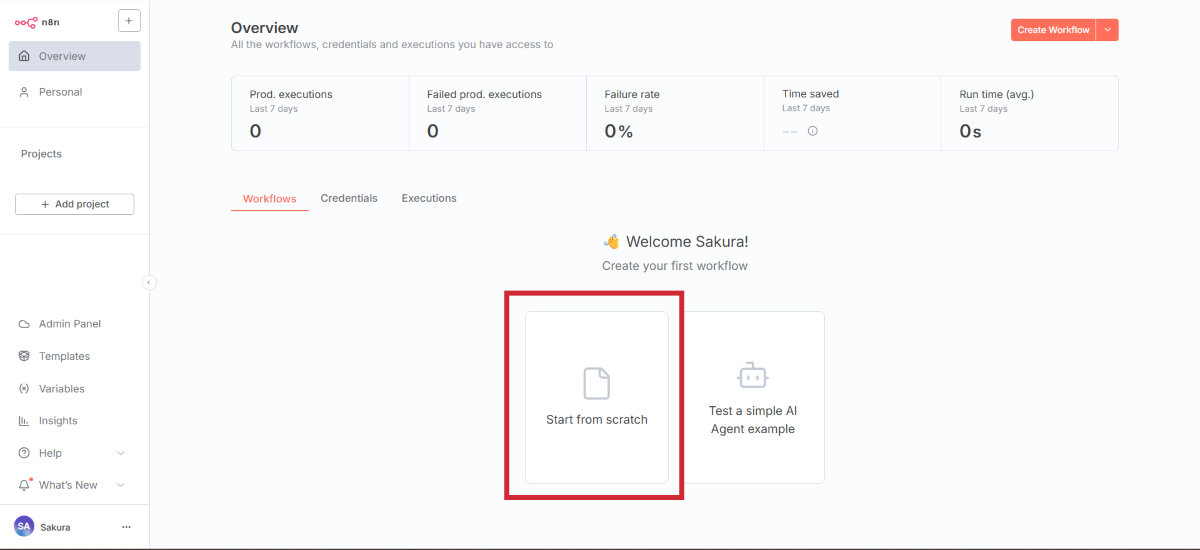Click the Add project button
The image size is (1200, 550).
coord(75,204)
